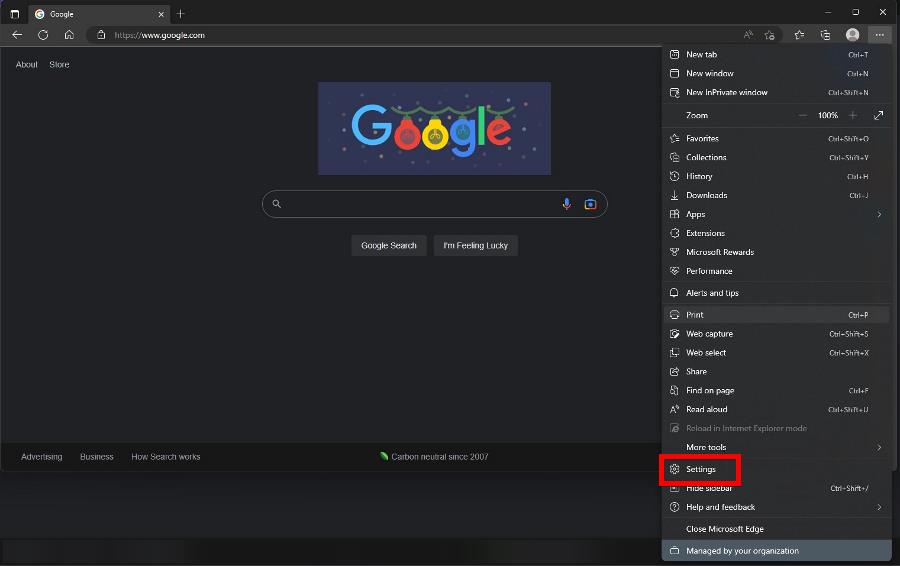Screen dimensions: 900x566
Task: Open a New InPrivate window
Action: 777,92
